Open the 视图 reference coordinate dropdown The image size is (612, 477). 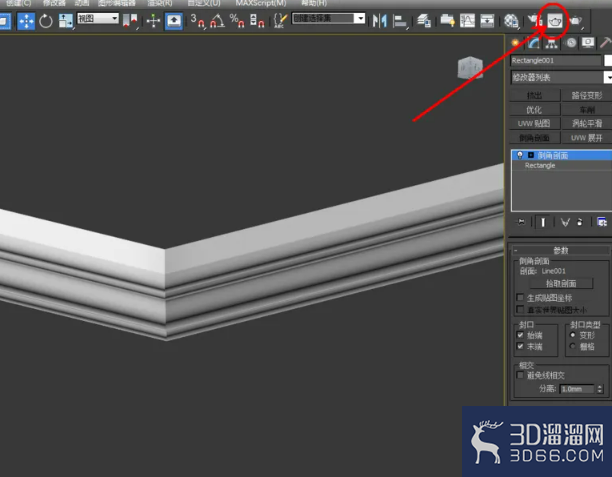(x=98, y=18)
